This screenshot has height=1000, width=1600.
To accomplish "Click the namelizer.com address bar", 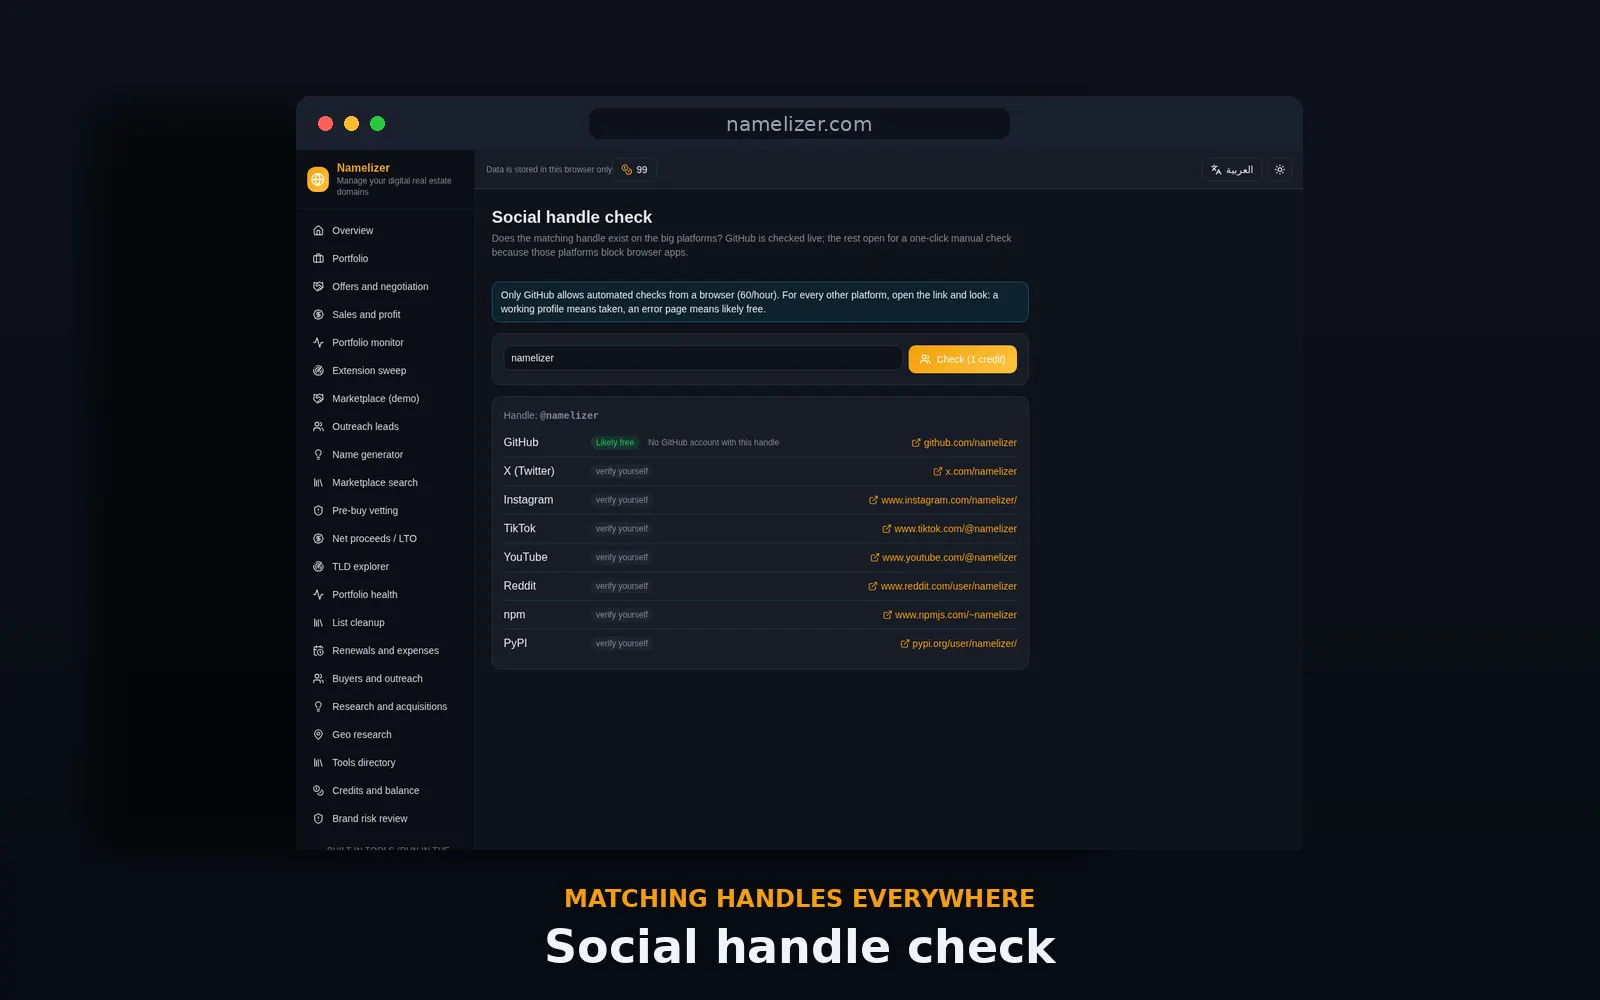I will [x=799, y=124].
